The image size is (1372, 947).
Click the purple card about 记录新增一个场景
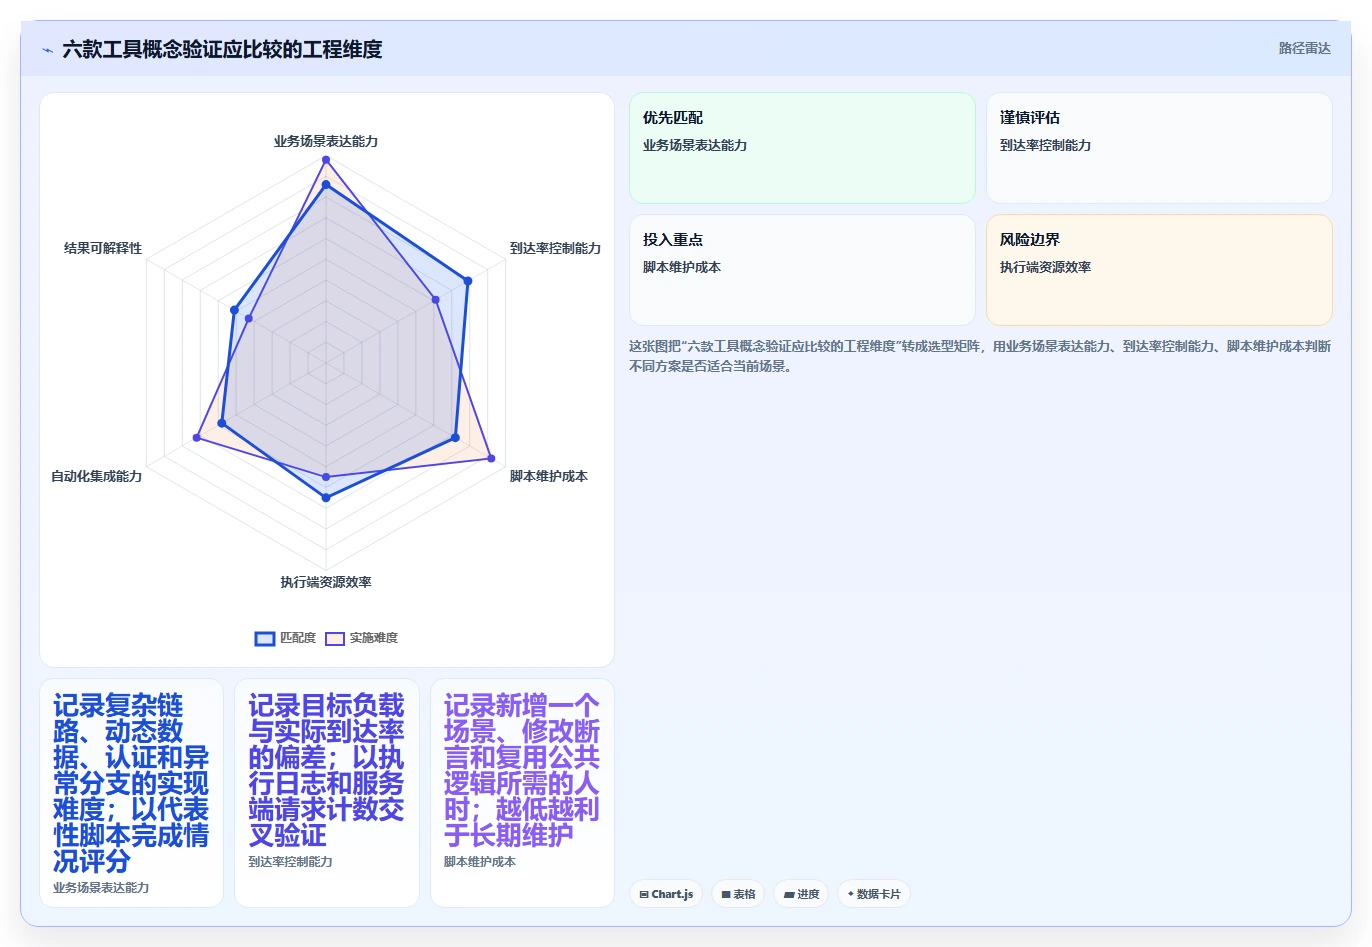click(x=522, y=793)
